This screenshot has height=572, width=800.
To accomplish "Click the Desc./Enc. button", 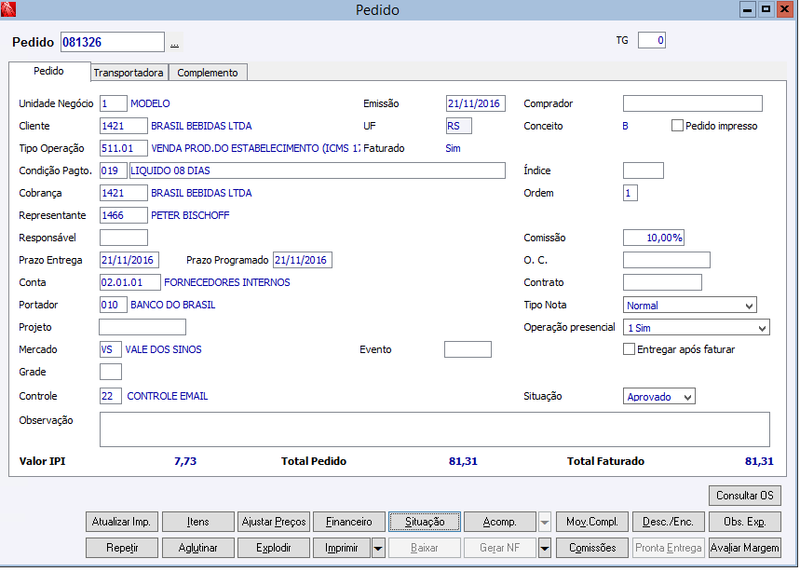I will coord(668,522).
